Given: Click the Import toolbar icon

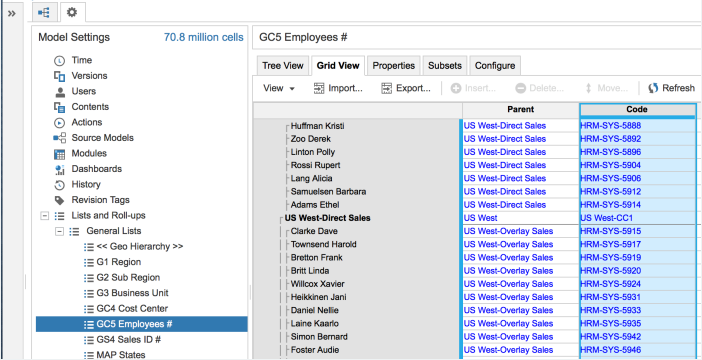Looking at the screenshot, I should click(x=319, y=88).
